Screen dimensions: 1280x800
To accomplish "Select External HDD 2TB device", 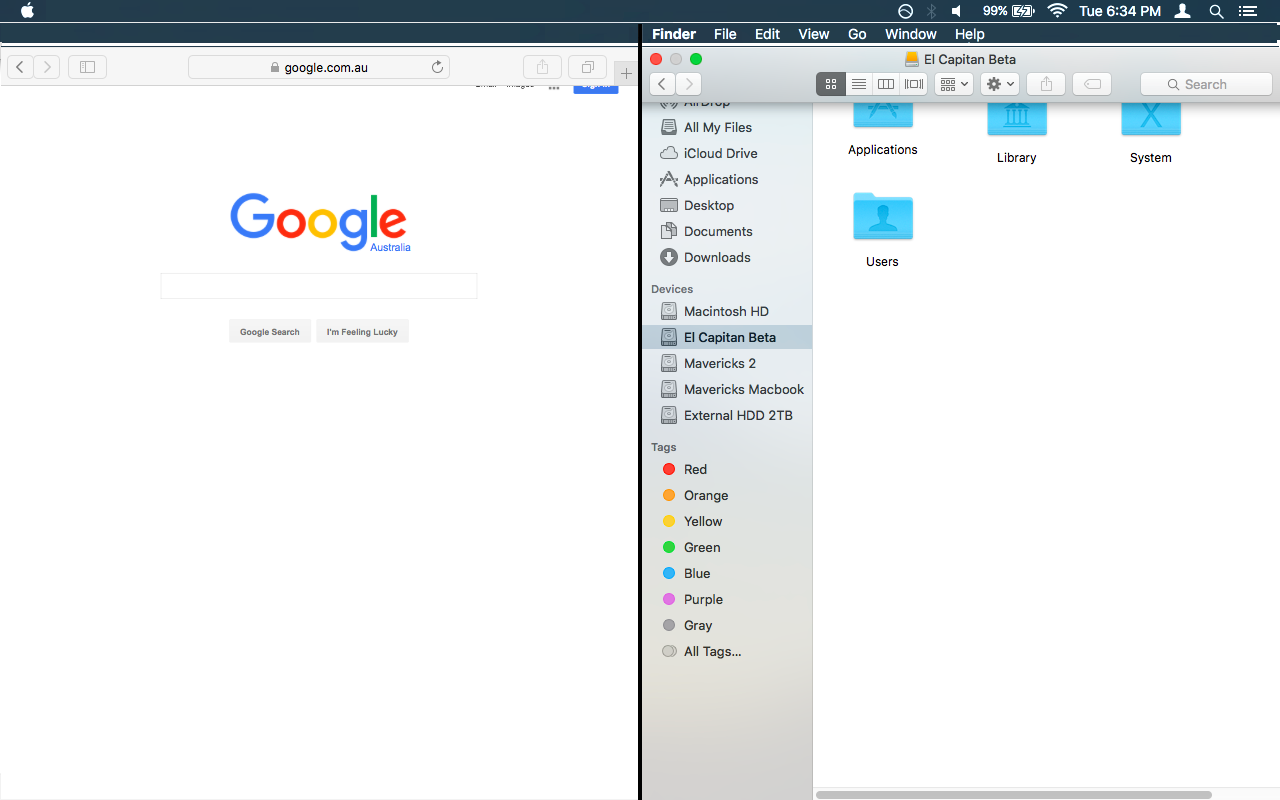I will (727, 415).
